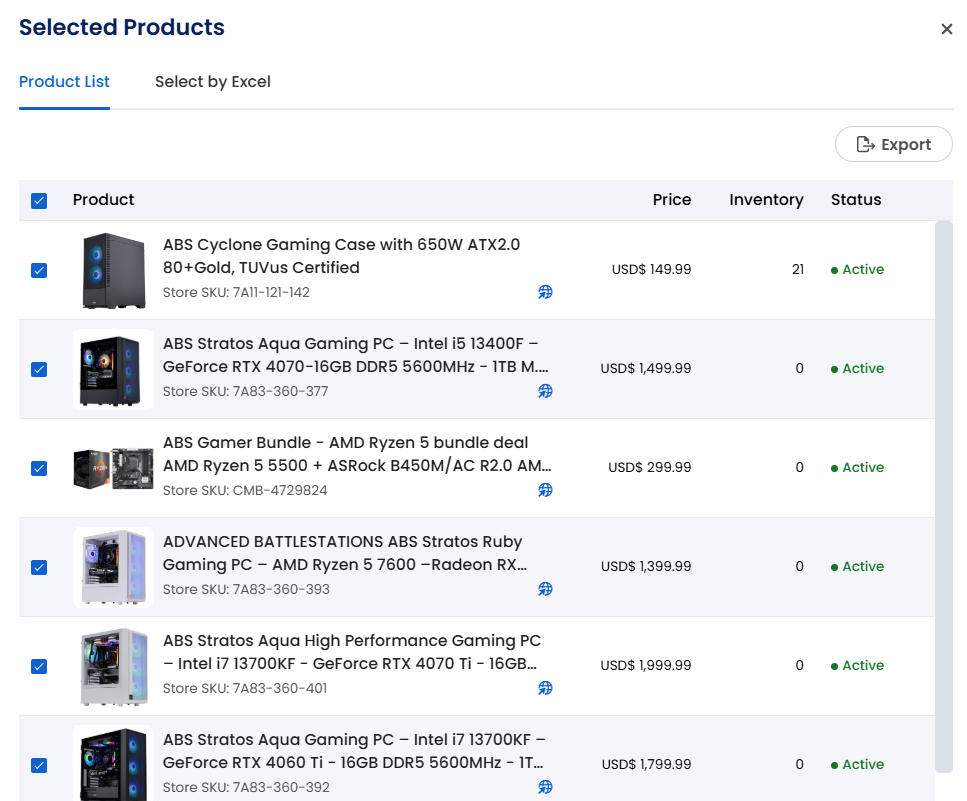The image size is (967, 801).
Task: Open the Select by Excel tab
Action: (213, 82)
